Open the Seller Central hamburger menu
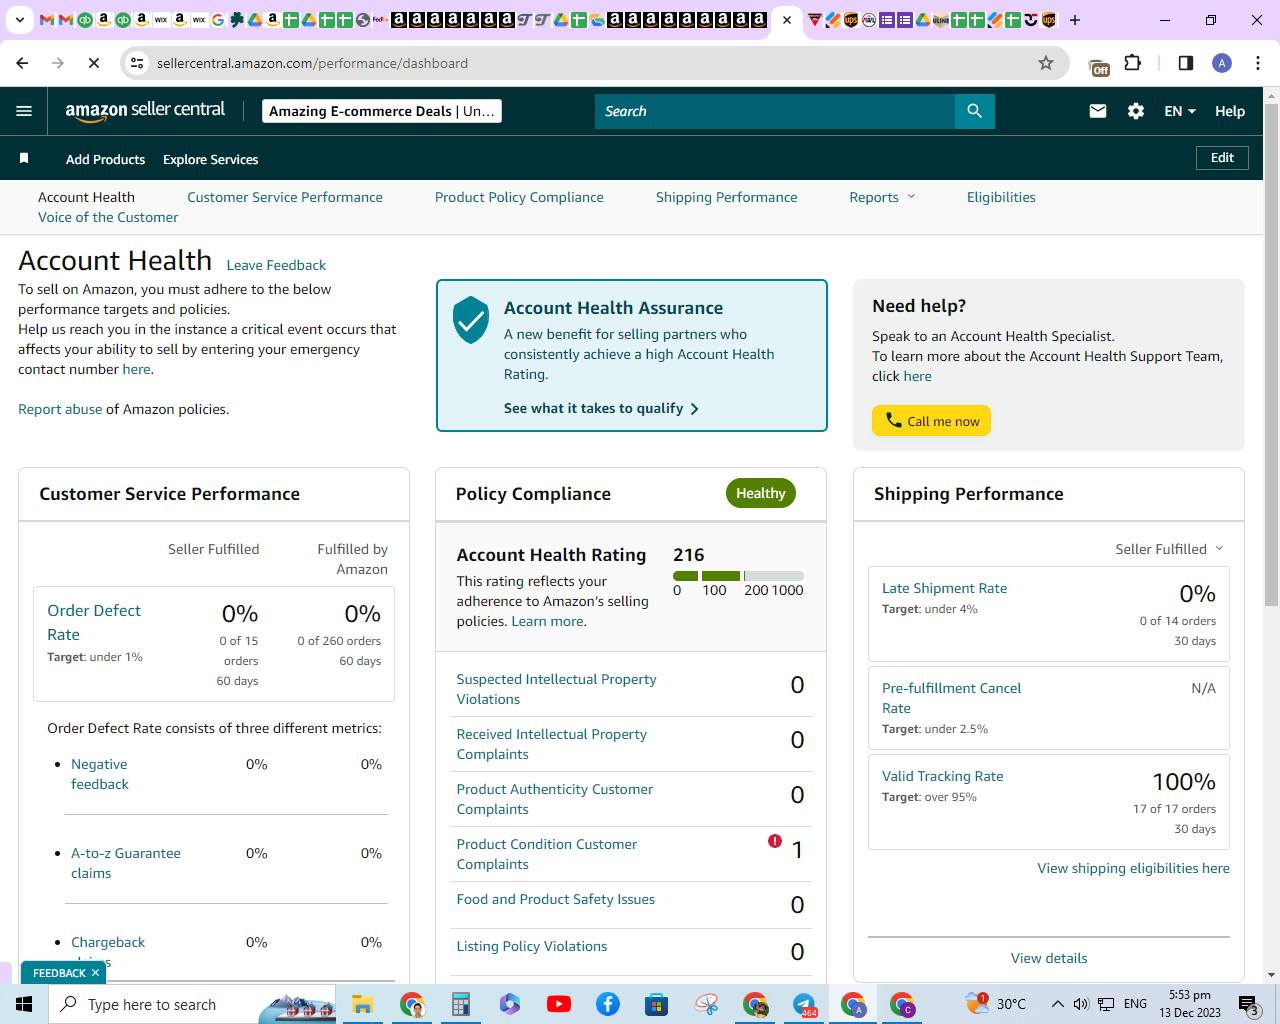1280x1024 pixels. coord(24,111)
